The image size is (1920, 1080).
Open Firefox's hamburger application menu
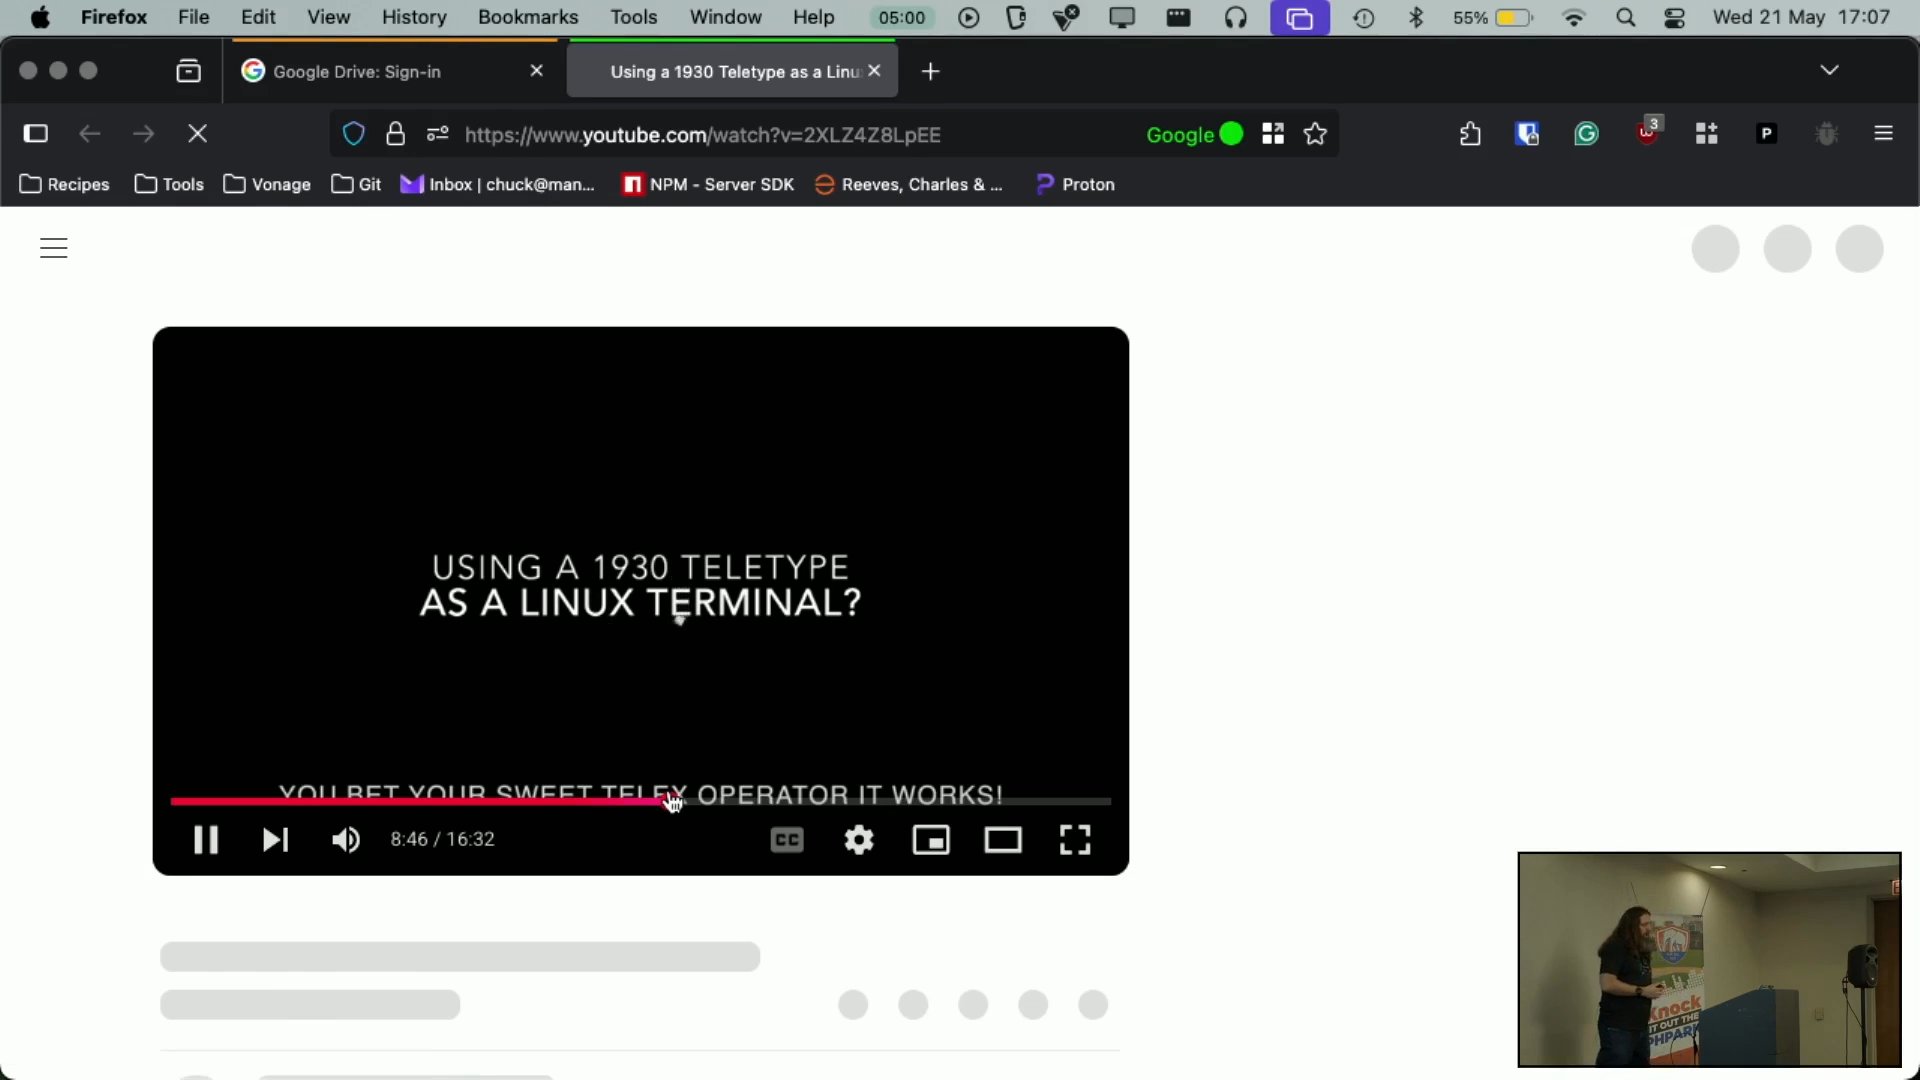pyautogui.click(x=1886, y=133)
